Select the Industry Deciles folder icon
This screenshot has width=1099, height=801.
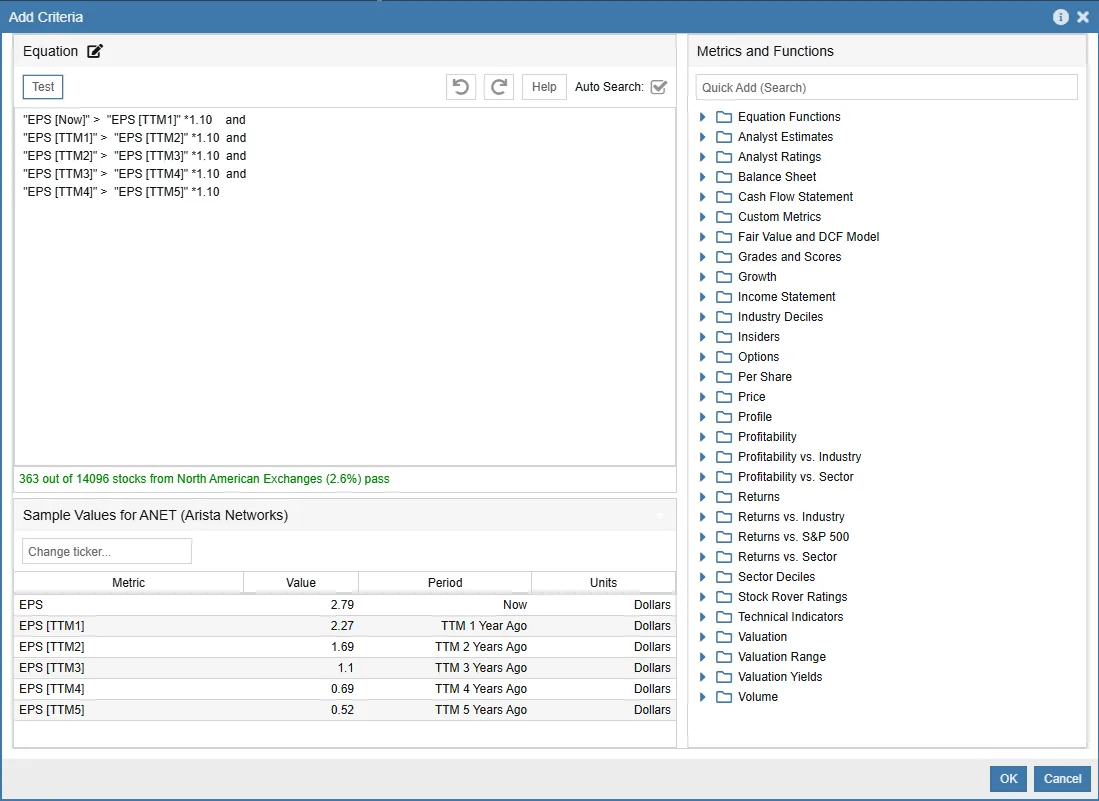pos(724,317)
